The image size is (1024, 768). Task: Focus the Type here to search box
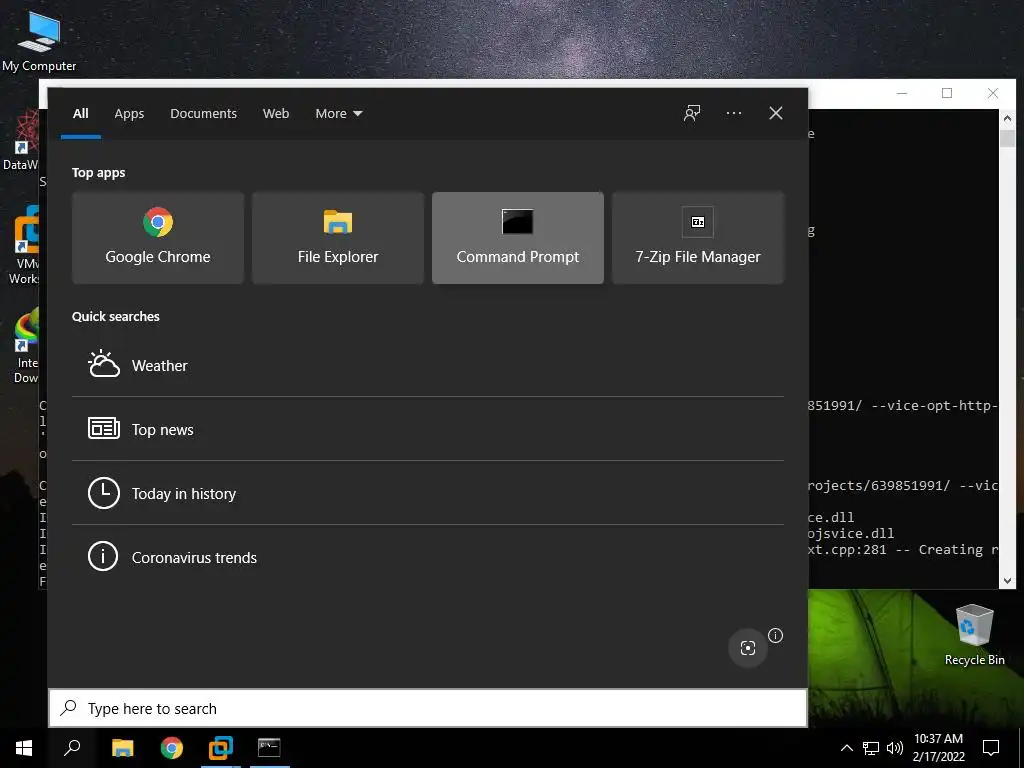(x=428, y=708)
